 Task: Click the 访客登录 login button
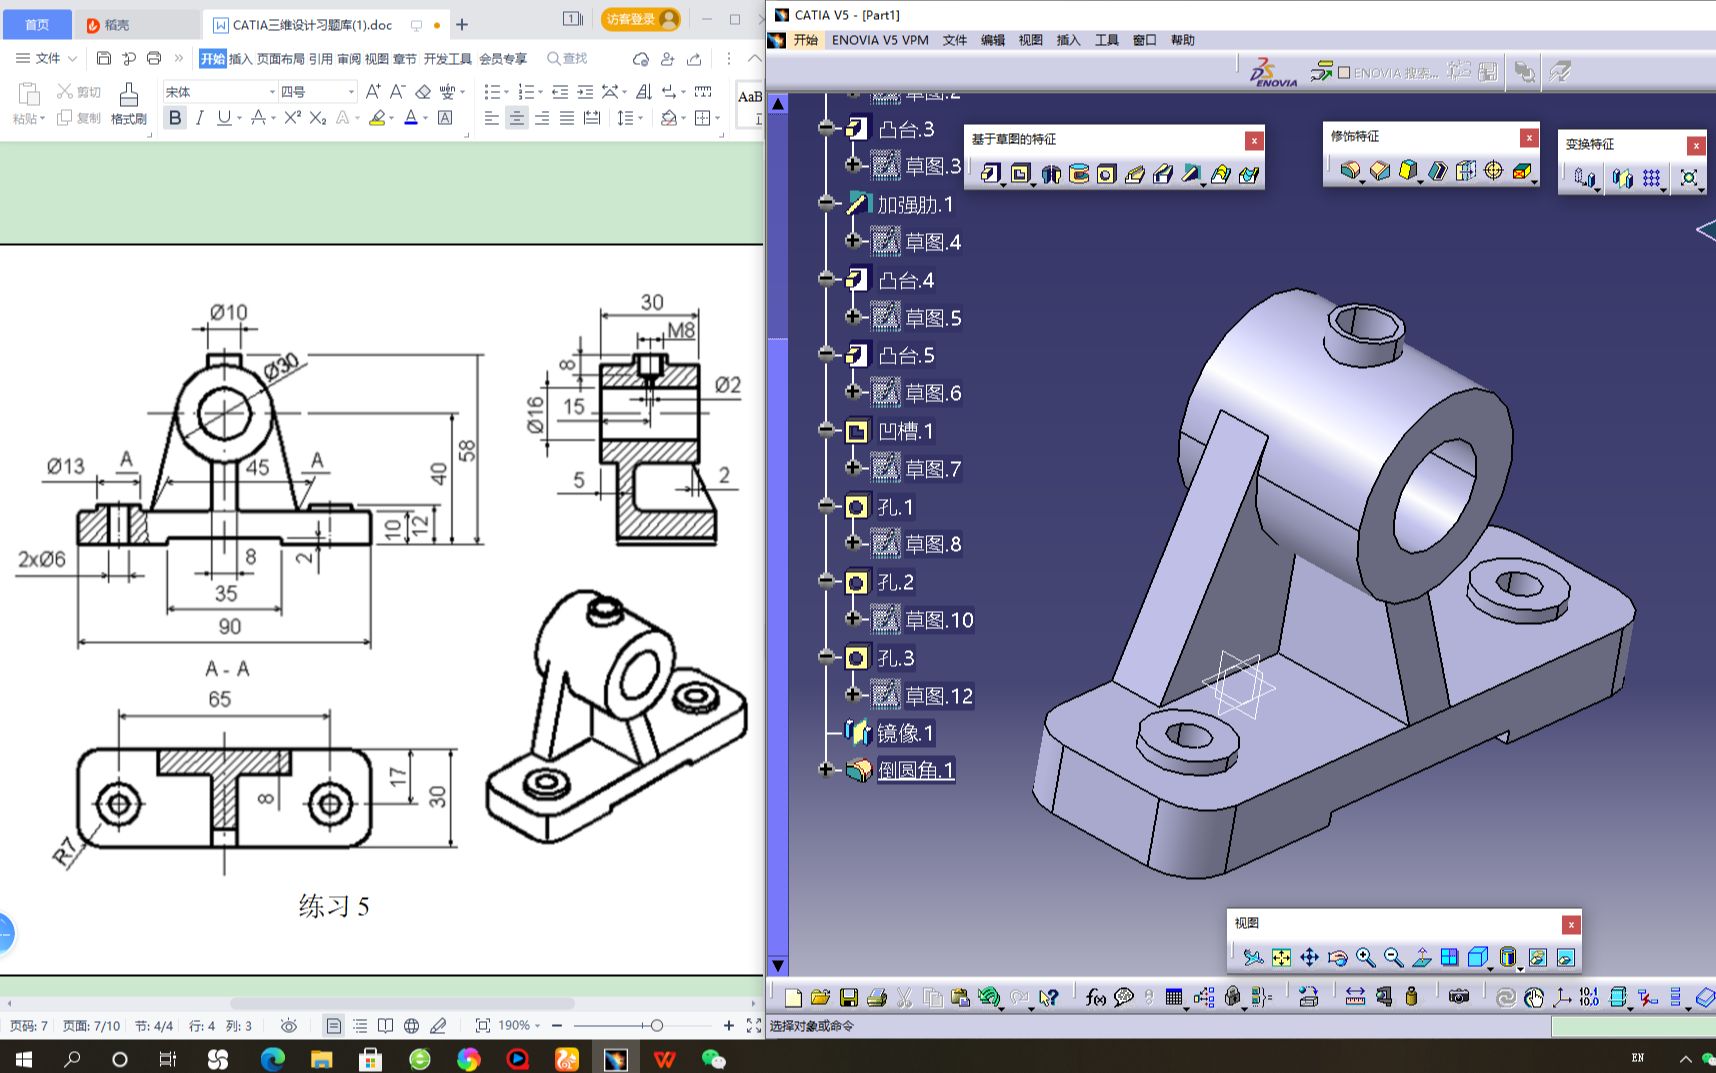641,19
